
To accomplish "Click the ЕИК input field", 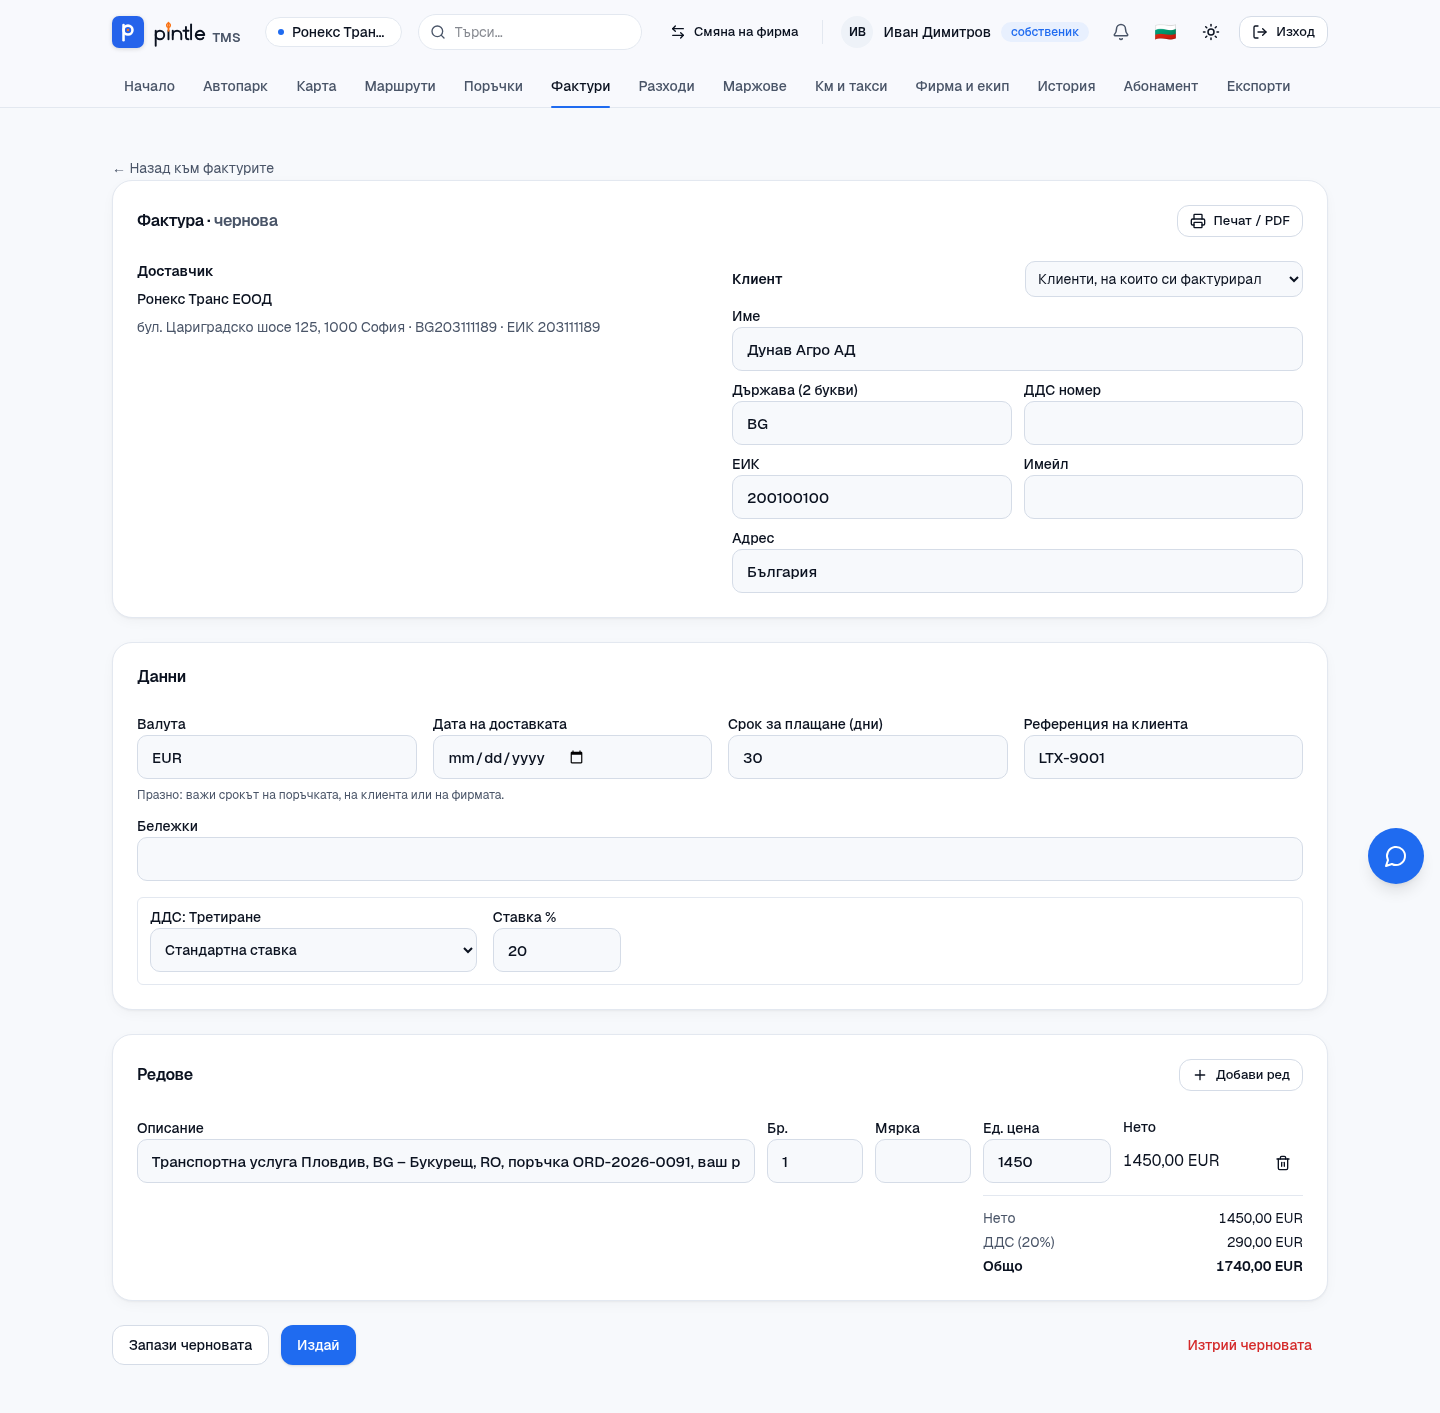I will pyautogui.click(x=871, y=497).
